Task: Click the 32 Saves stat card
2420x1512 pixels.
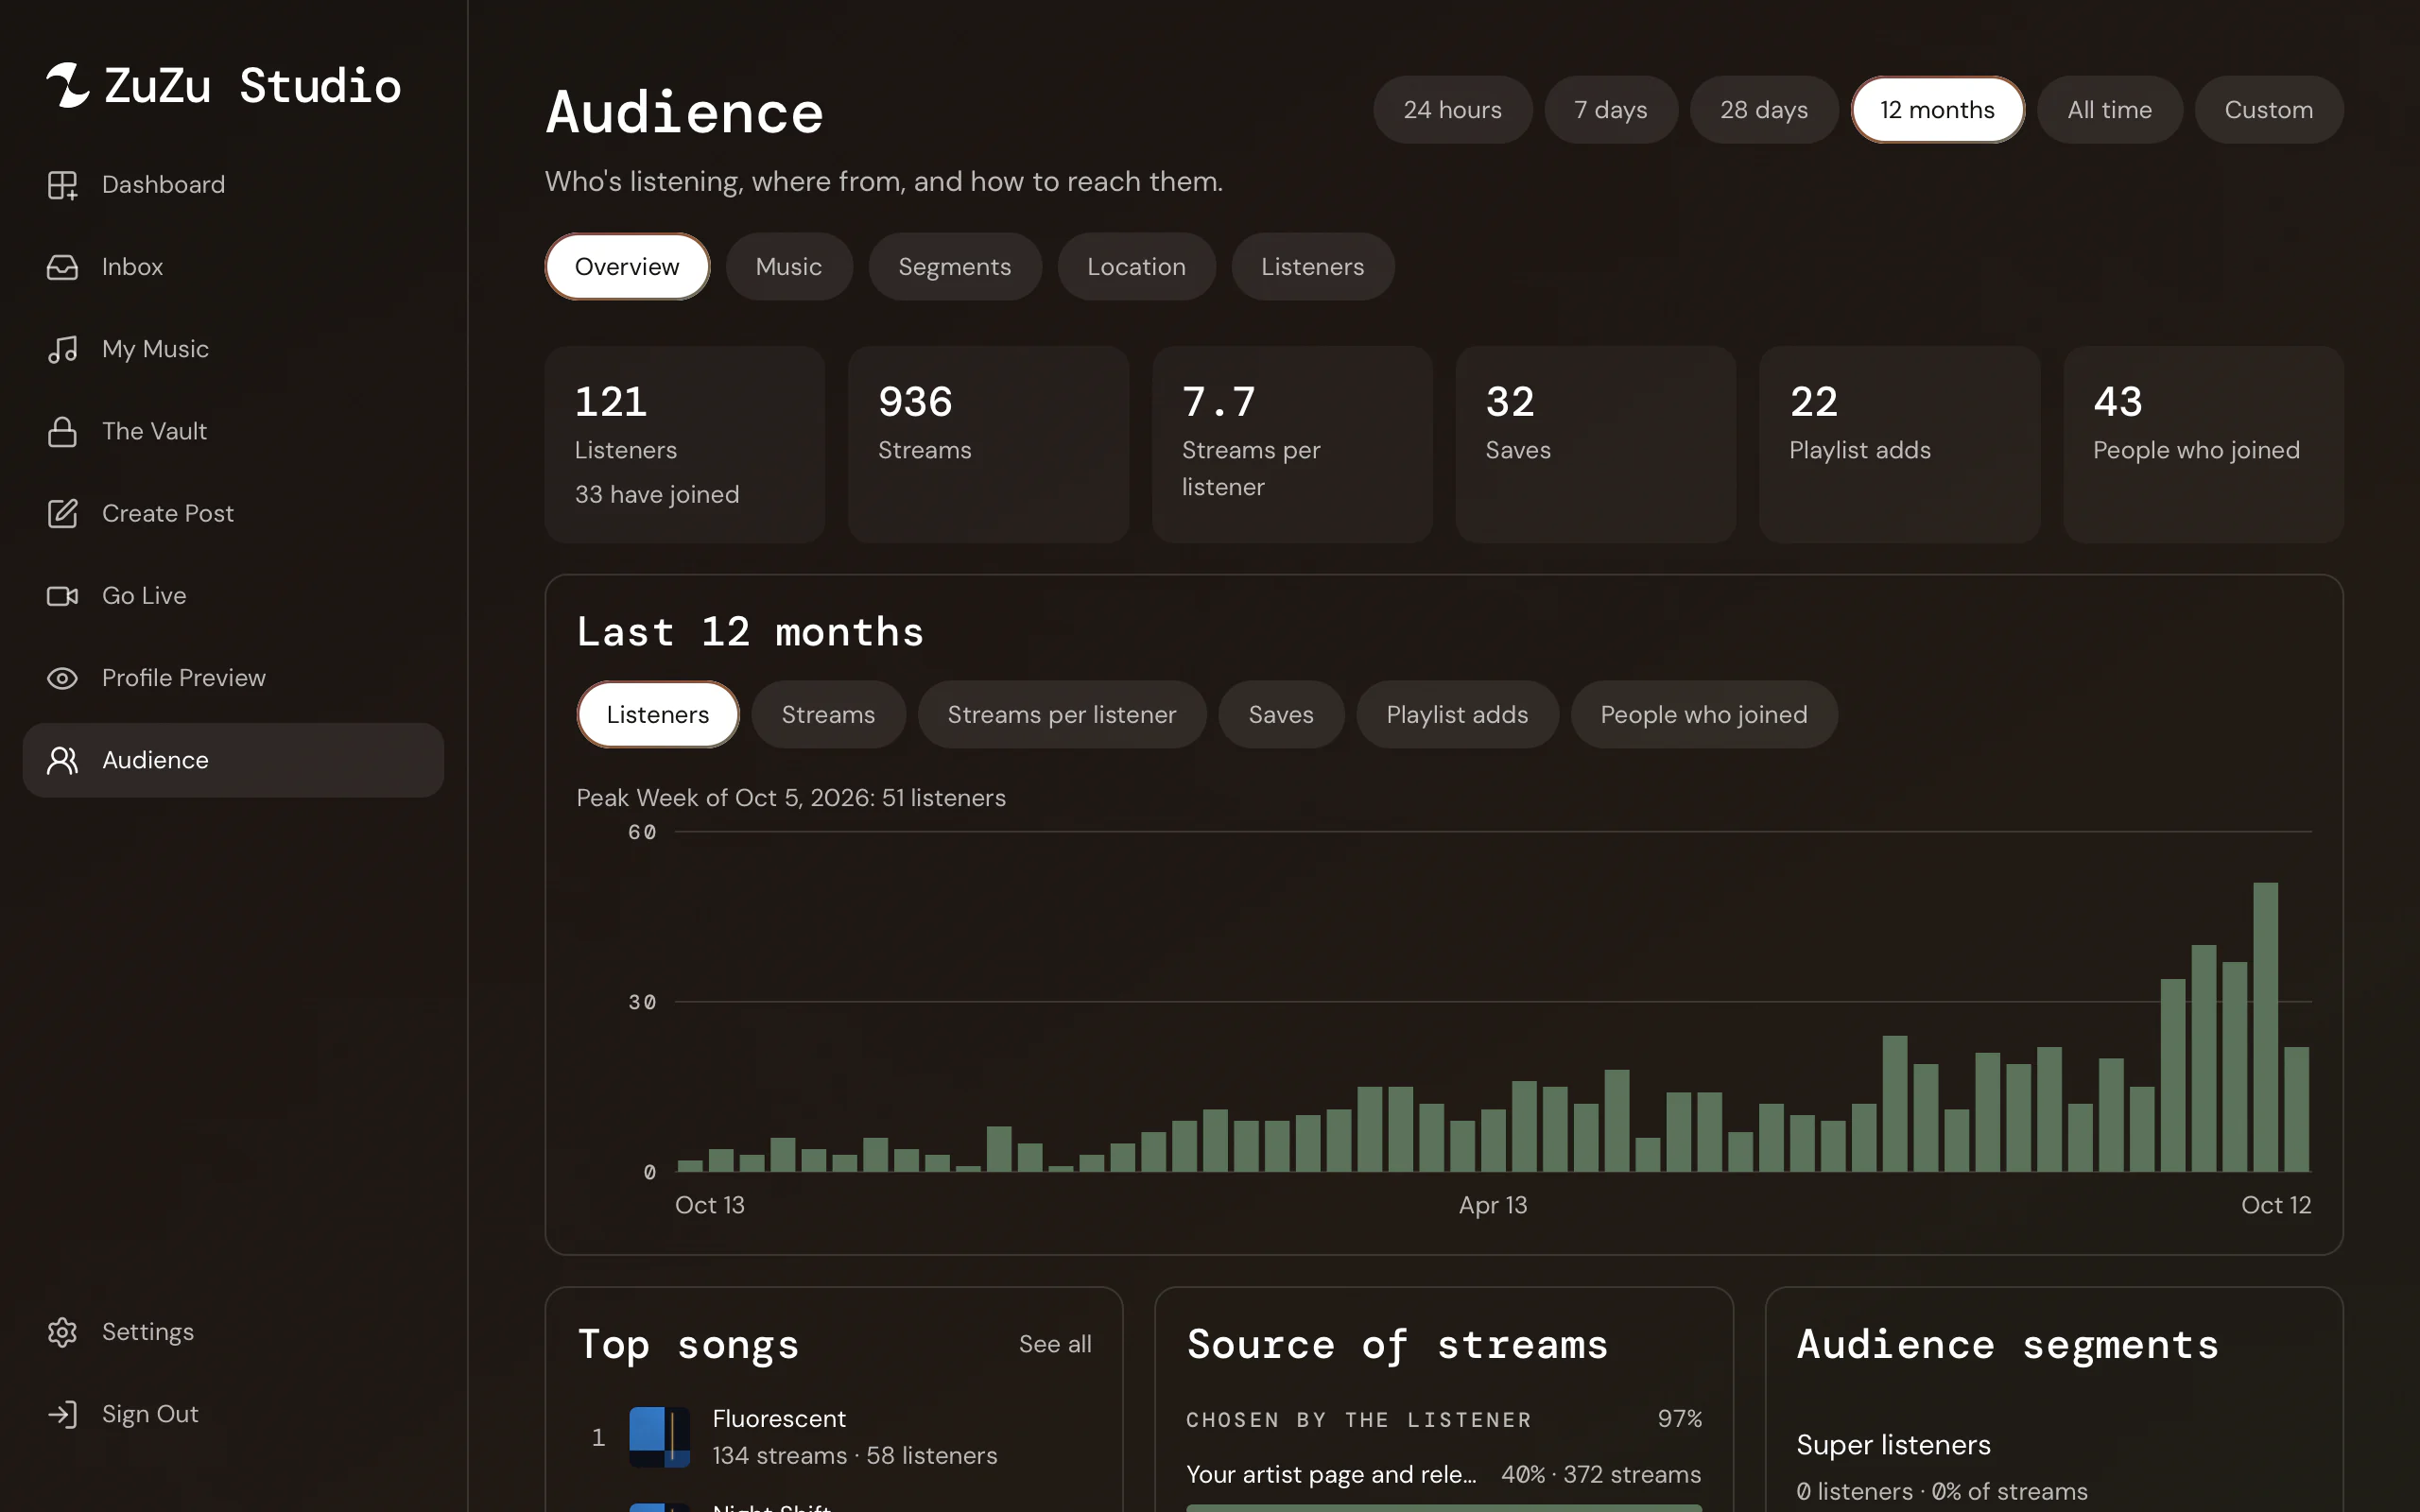Action: pyautogui.click(x=1596, y=445)
